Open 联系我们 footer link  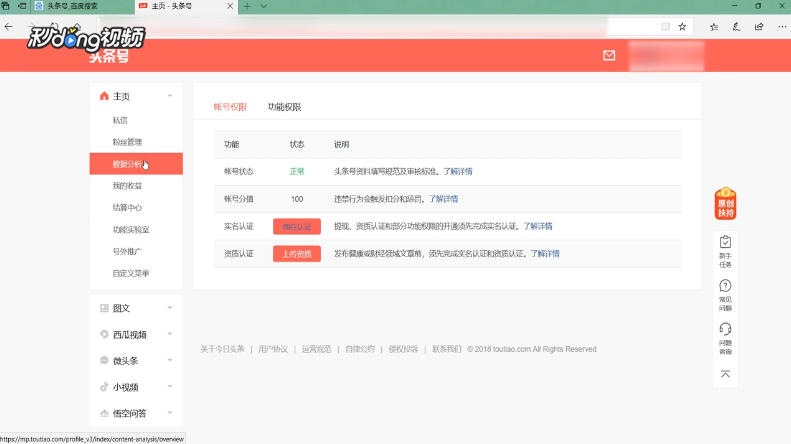pos(446,349)
